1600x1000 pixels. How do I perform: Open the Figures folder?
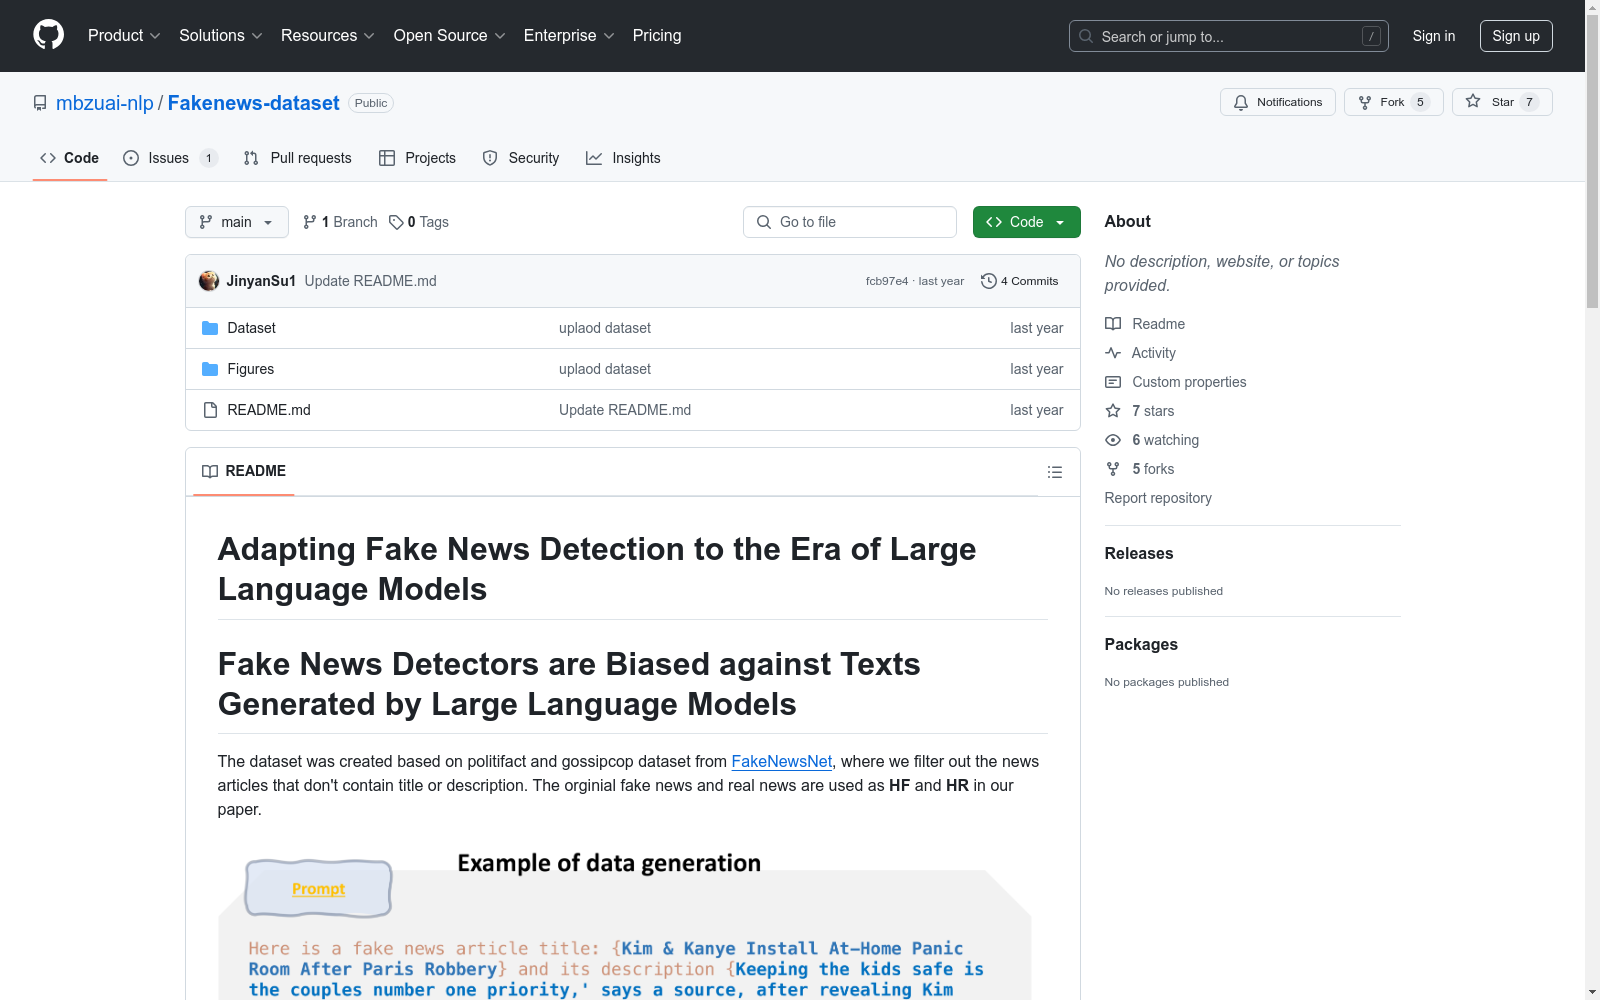(x=250, y=369)
